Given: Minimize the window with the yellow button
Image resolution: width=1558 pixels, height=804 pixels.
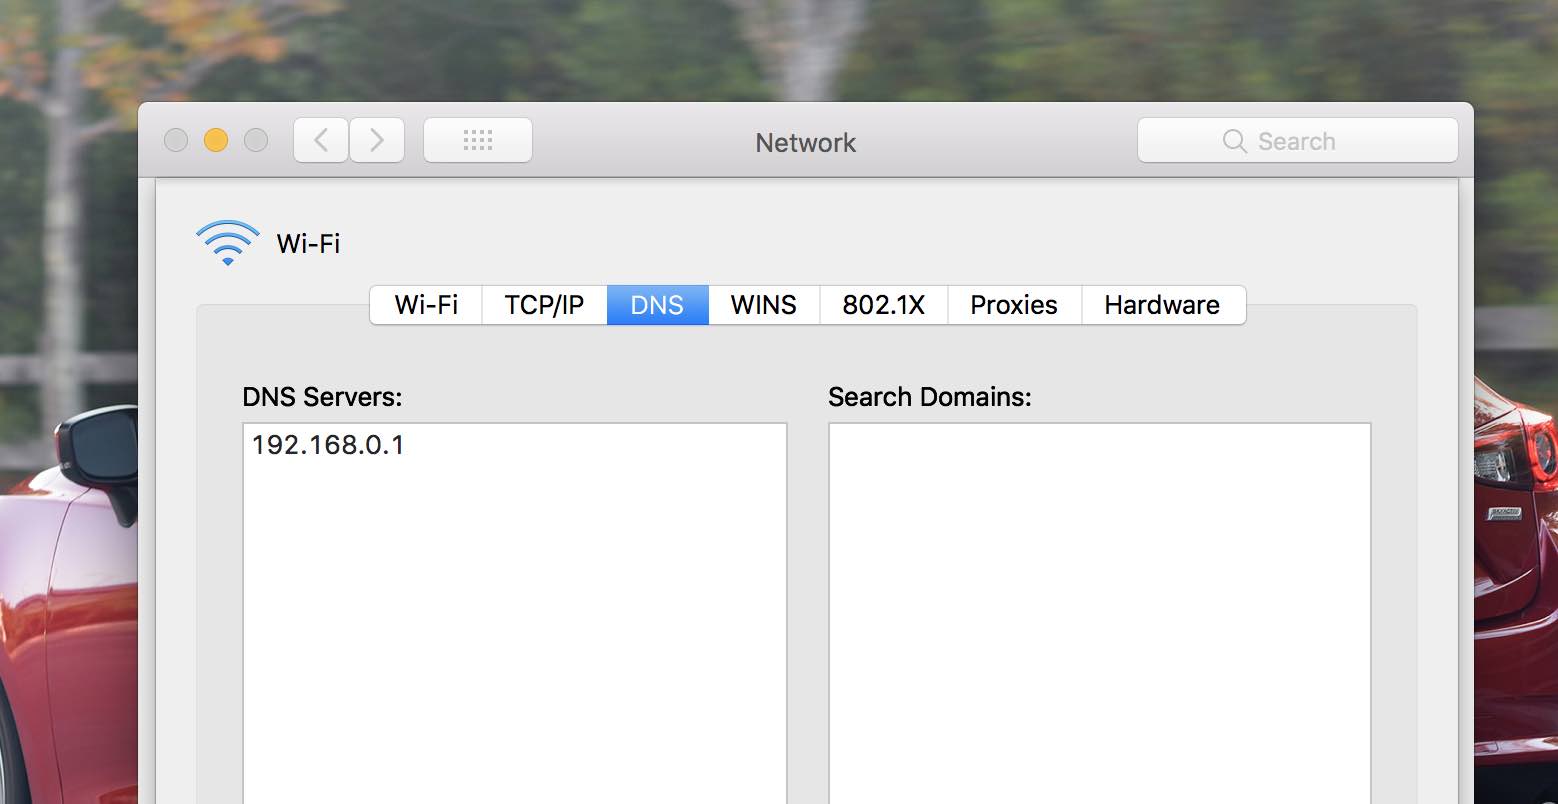Looking at the screenshot, I should point(216,141).
